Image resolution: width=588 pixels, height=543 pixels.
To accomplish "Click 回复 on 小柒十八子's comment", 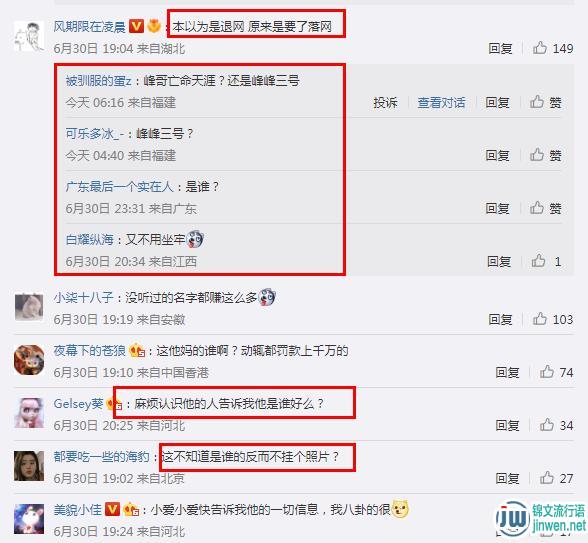I will (500, 320).
